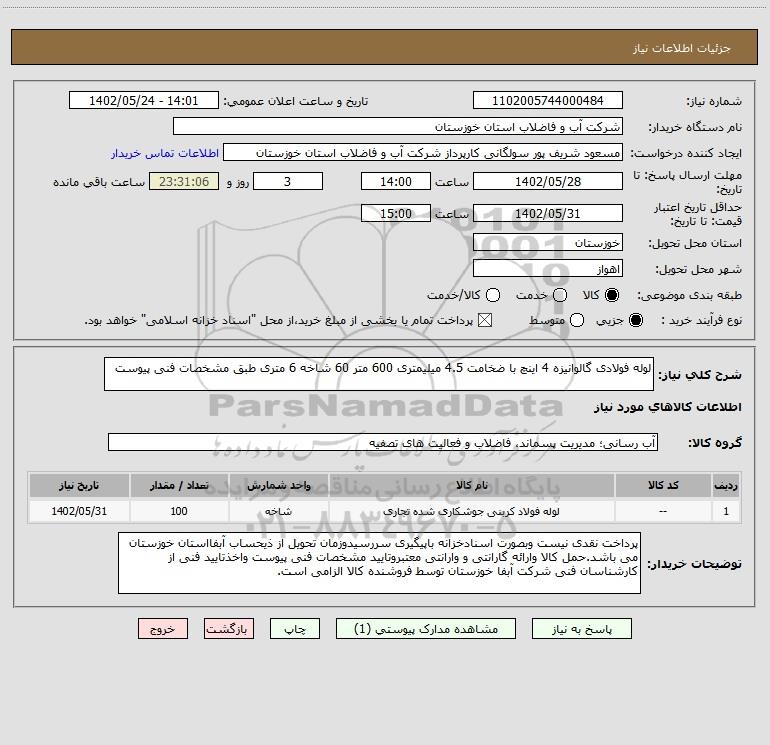The width and height of the screenshot is (770, 745).
Task: Click the need number field 1102005744000484
Action: 548,100
